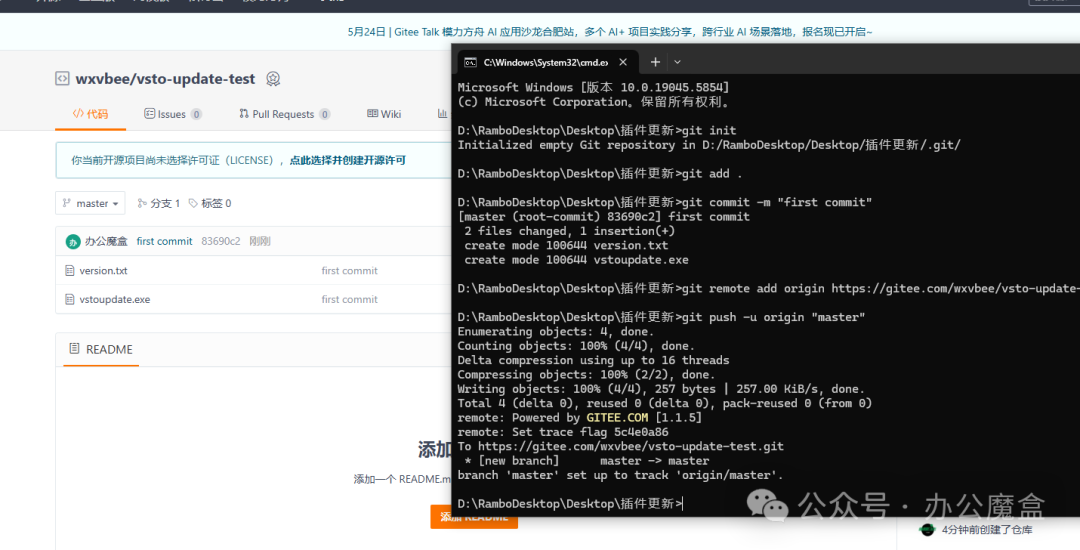Viewport: 1080px width, 550px height.
Task: Click the cmd icon on the terminal tab
Action: pyautogui.click(x=470, y=62)
